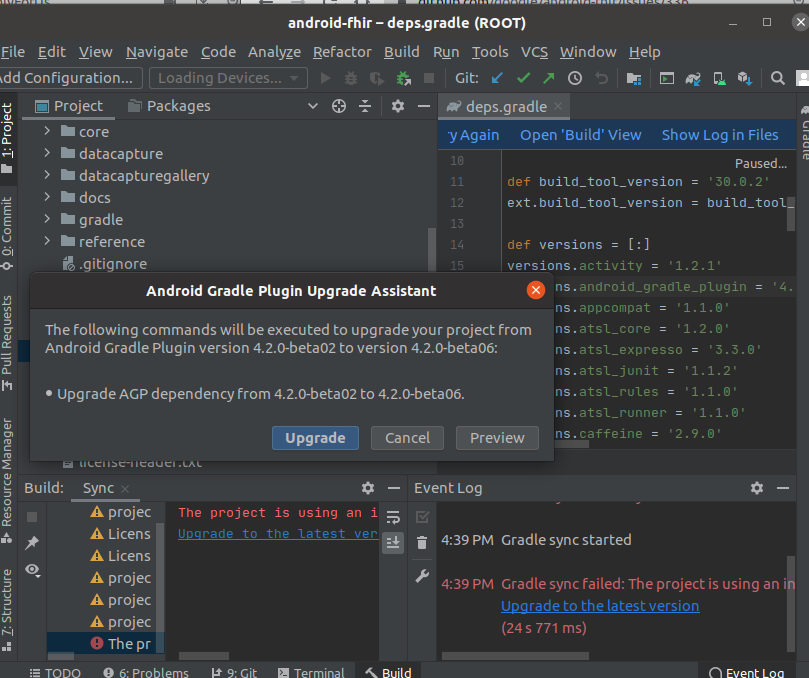The height and width of the screenshot is (678, 809).
Task: Select the .gitignore file
Action: tap(105, 264)
